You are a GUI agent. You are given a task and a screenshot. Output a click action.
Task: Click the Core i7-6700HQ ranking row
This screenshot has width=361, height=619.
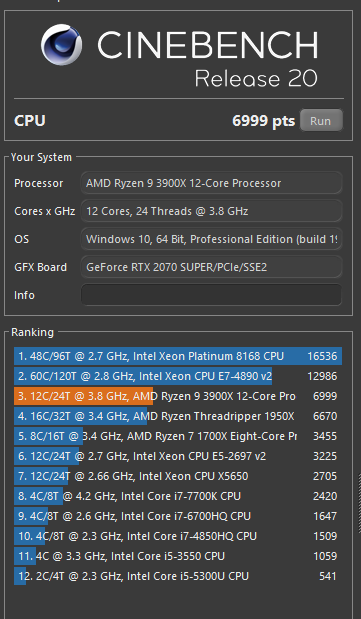point(178,516)
